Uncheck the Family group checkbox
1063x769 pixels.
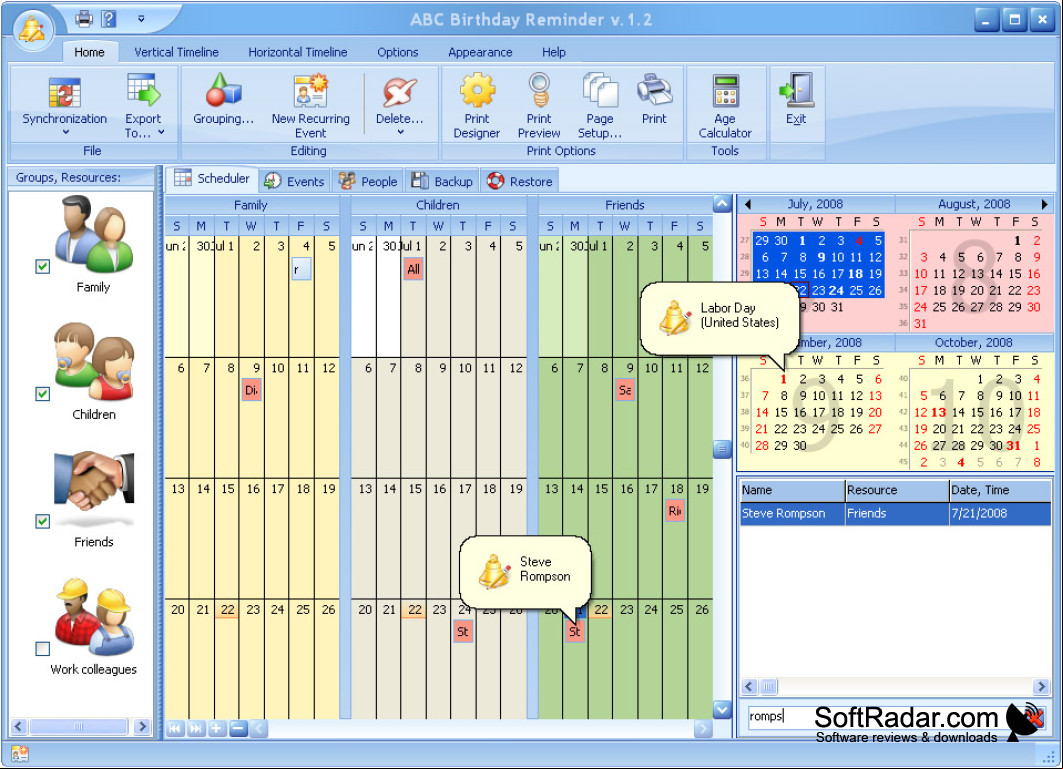point(43,267)
